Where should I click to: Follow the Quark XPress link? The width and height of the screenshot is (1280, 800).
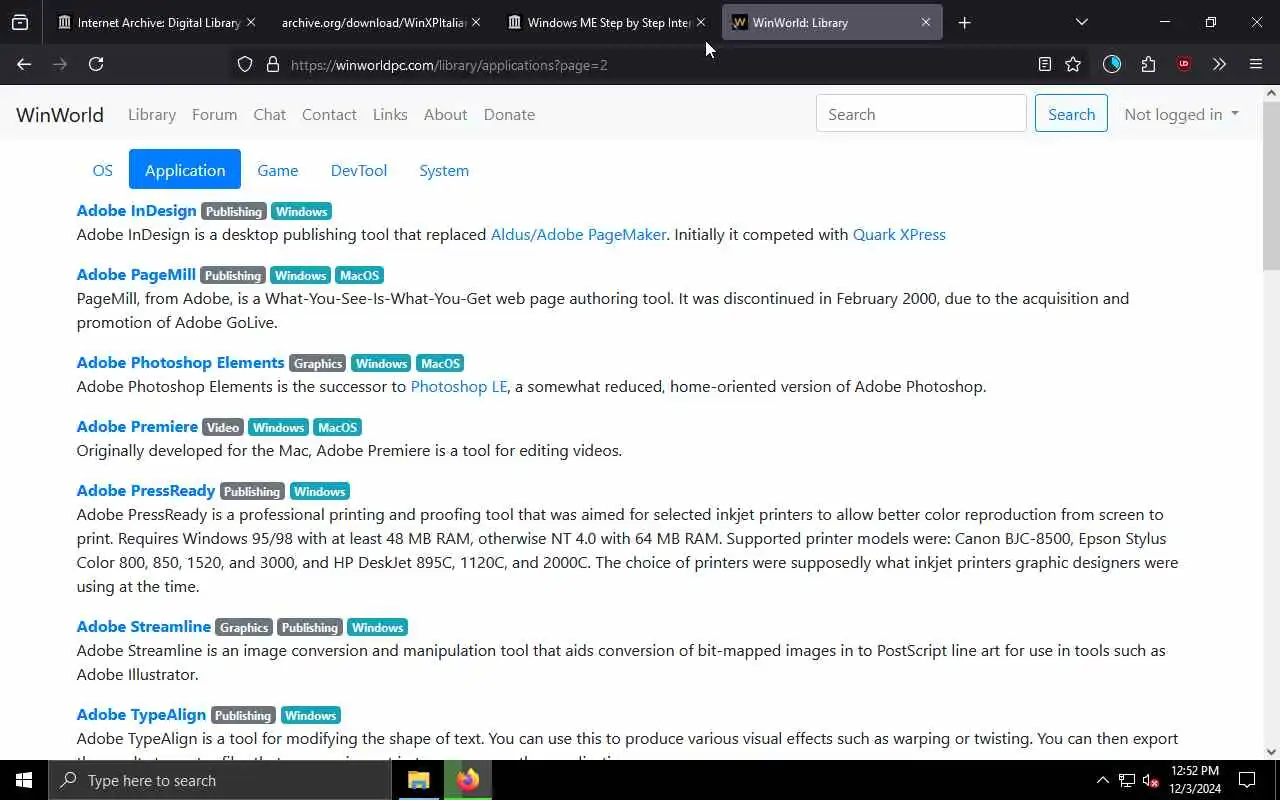pyautogui.click(x=899, y=234)
